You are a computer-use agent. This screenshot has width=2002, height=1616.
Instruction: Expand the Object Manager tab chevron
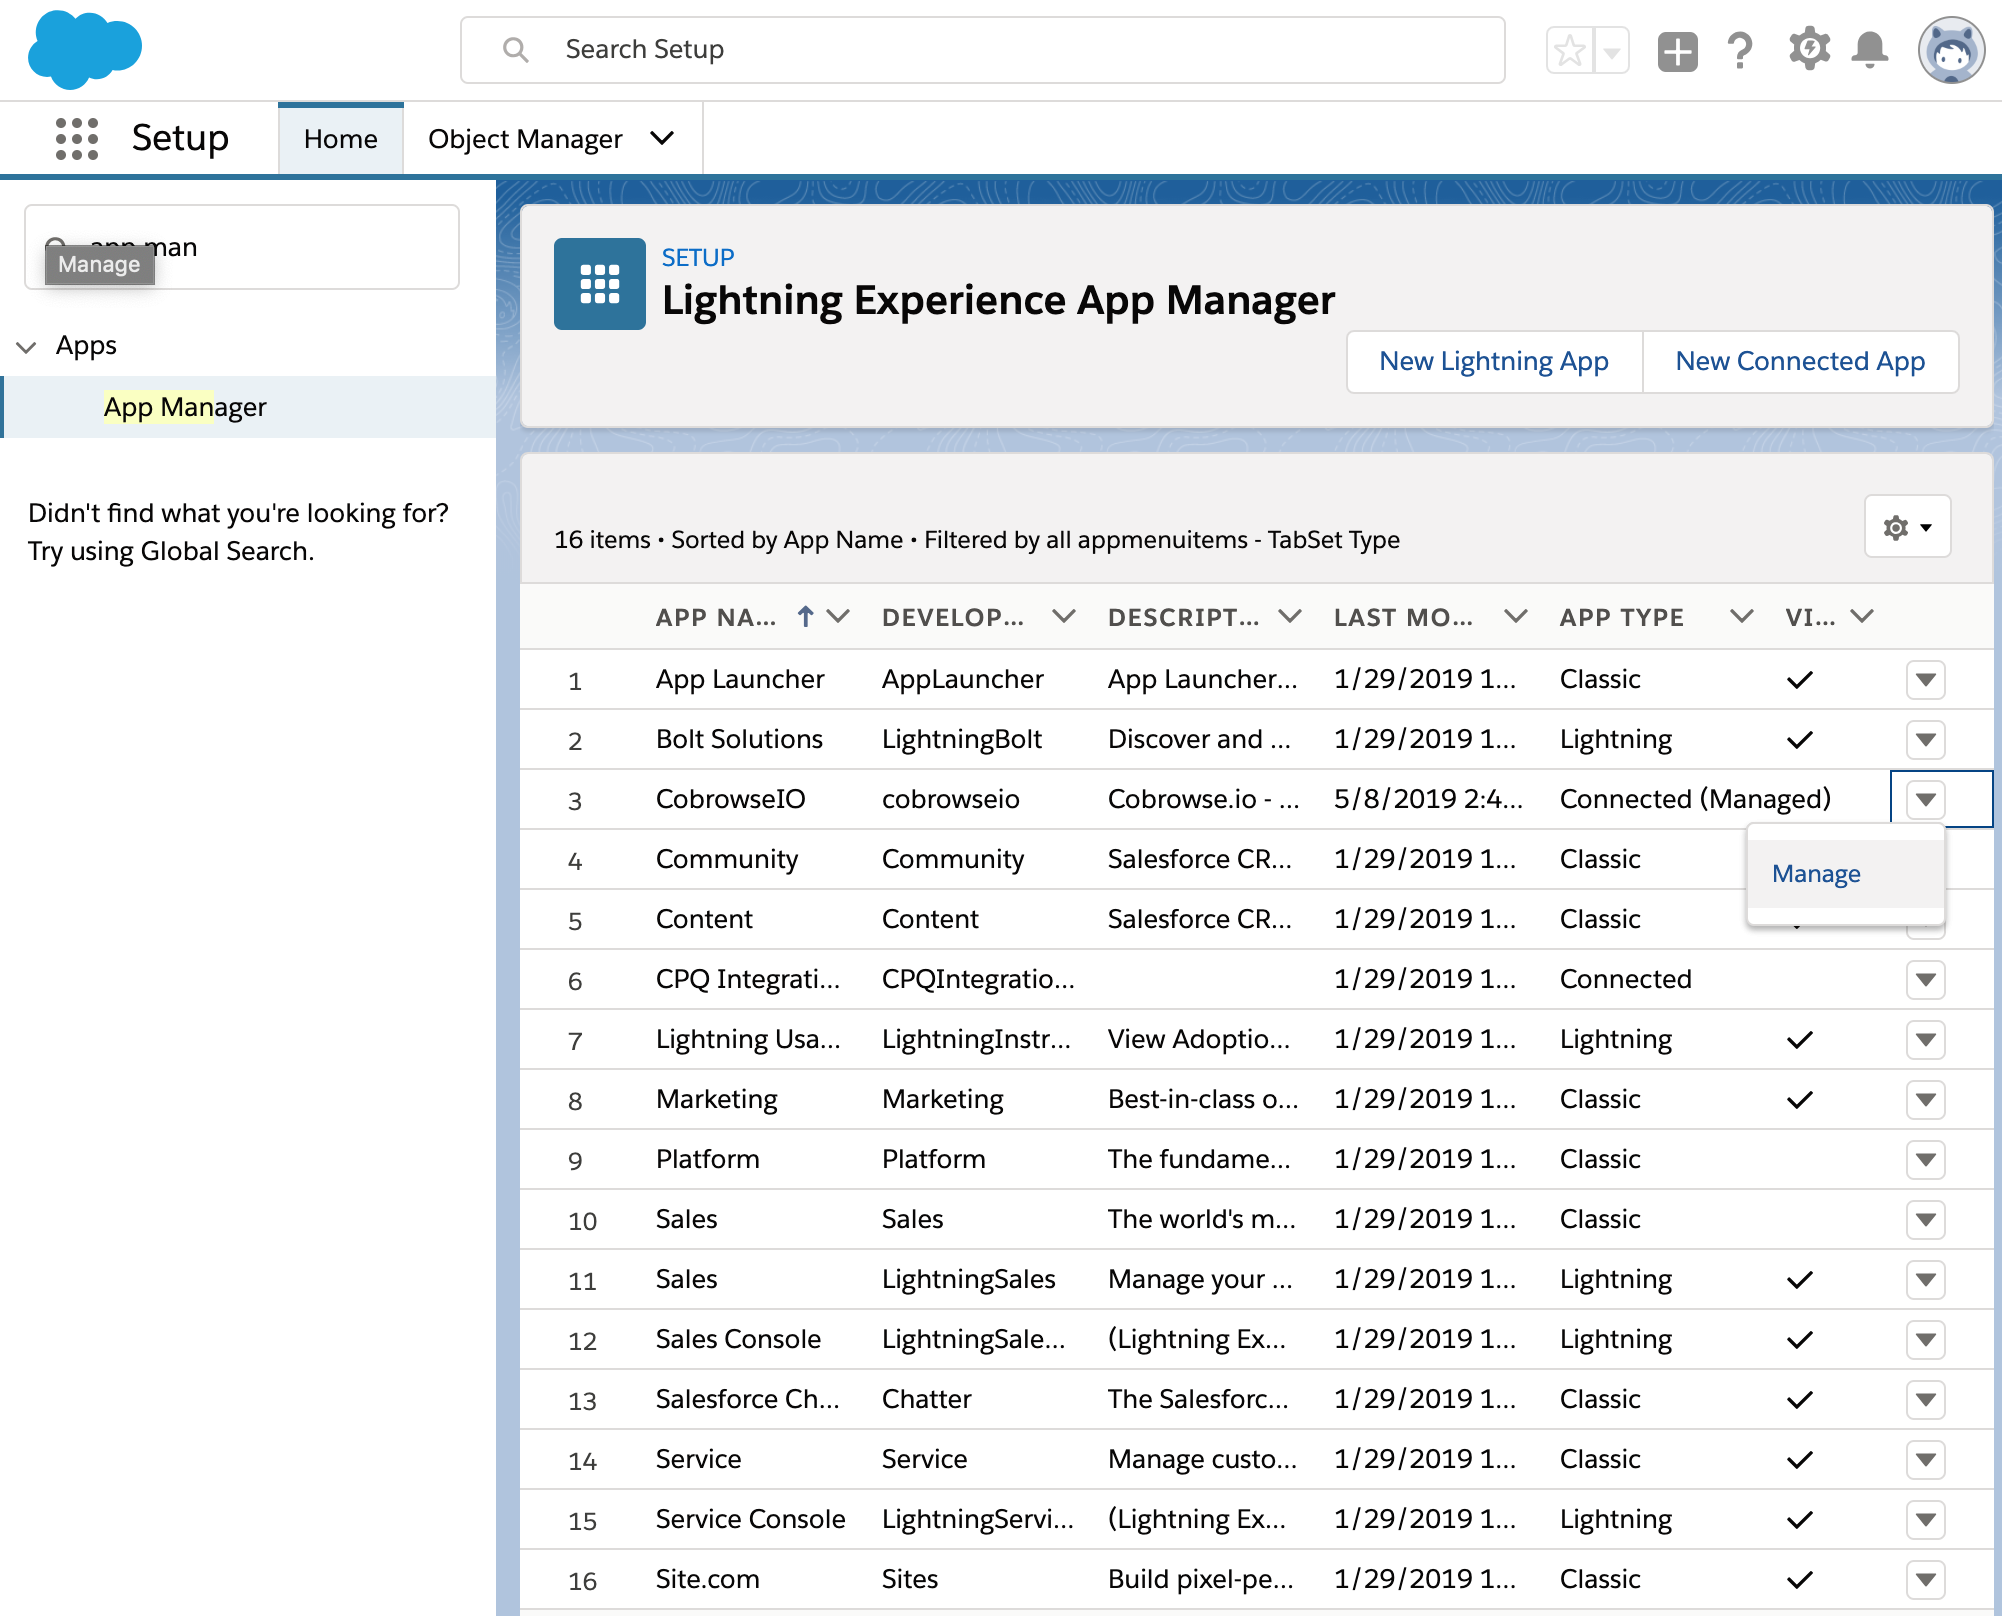tap(662, 138)
